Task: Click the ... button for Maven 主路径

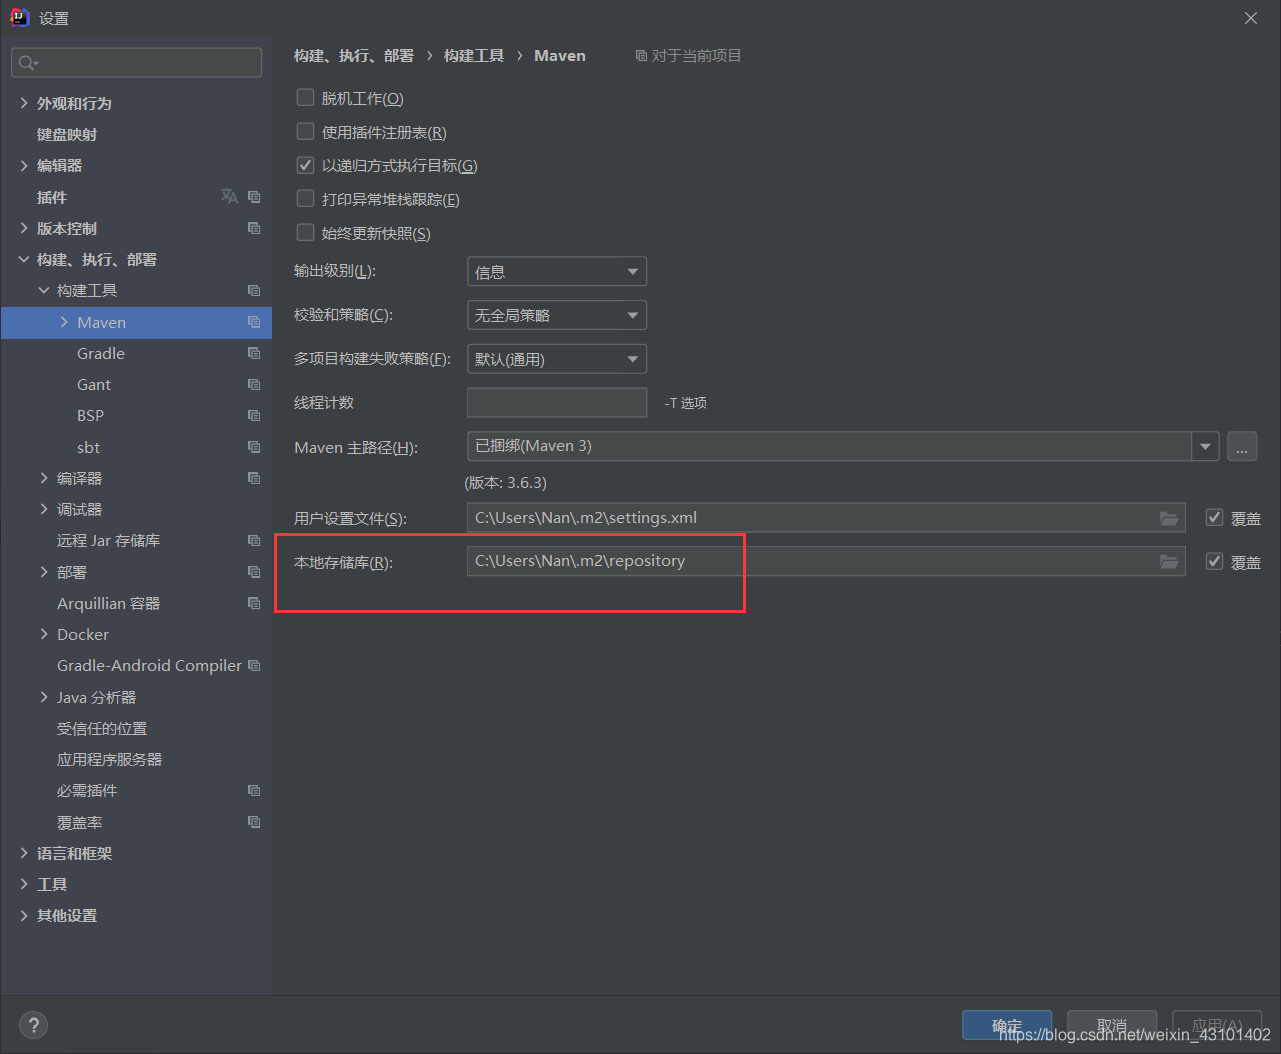Action: coord(1242,446)
